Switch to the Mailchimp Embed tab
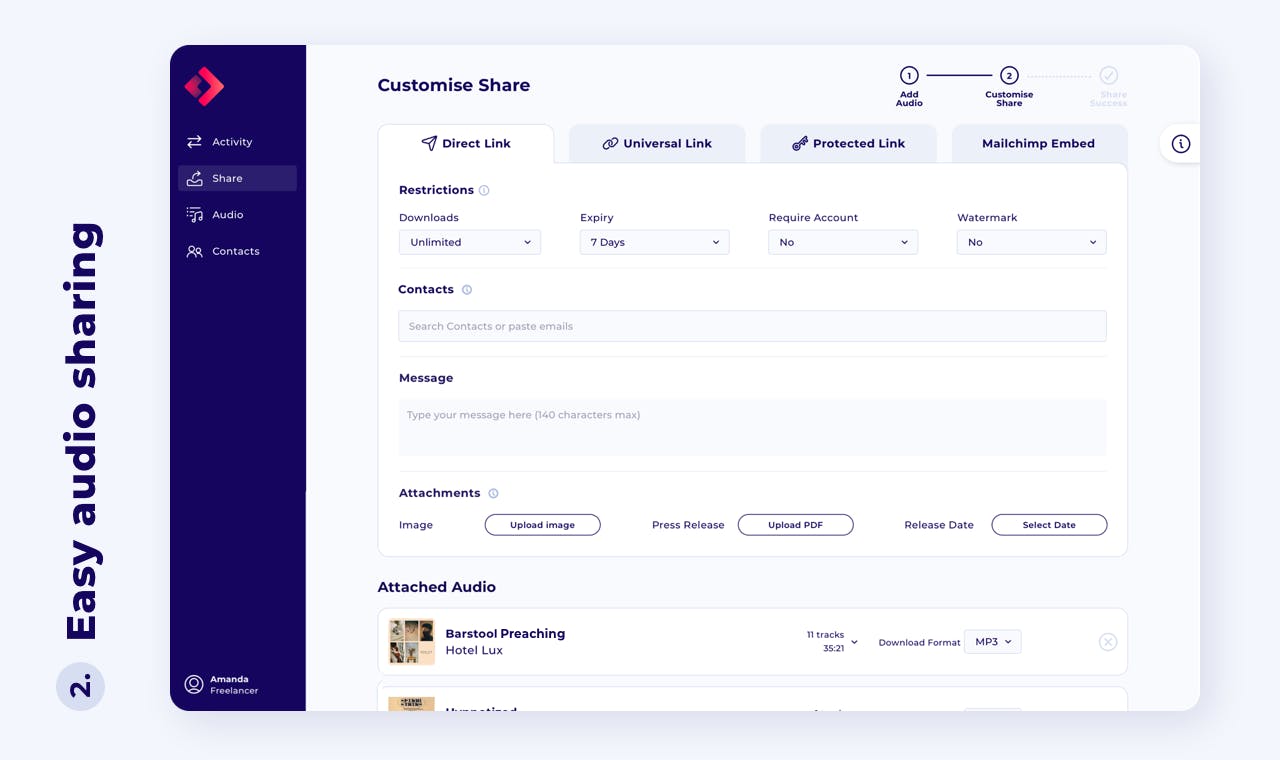Viewport: 1280px width, 760px height. coord(1040,144)
